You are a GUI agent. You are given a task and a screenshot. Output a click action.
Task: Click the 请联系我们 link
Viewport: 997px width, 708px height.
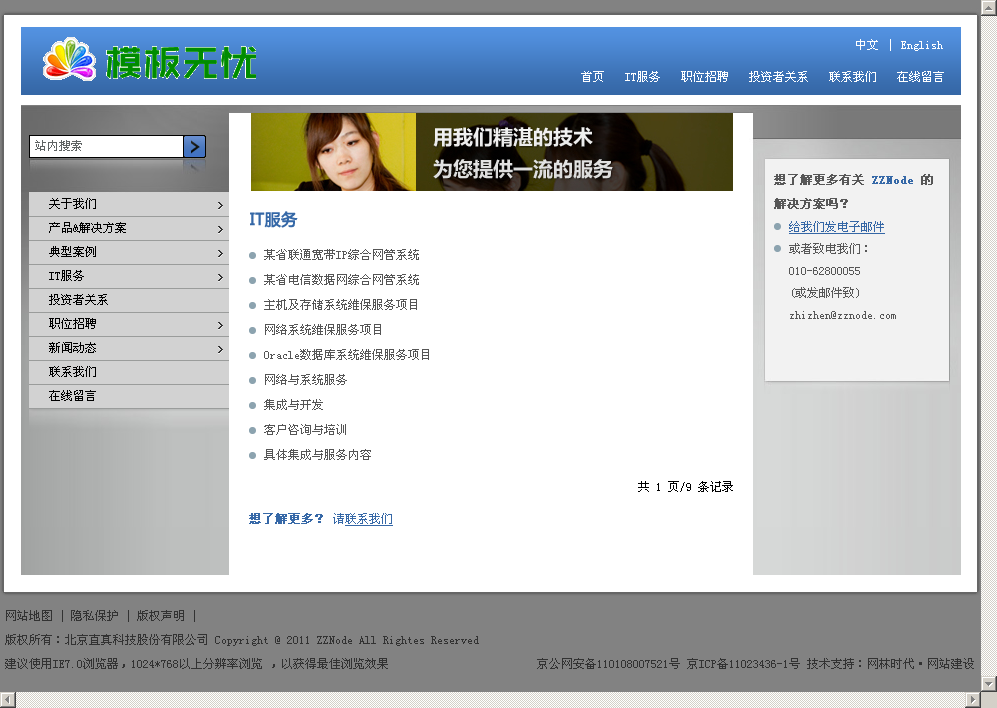362,519
